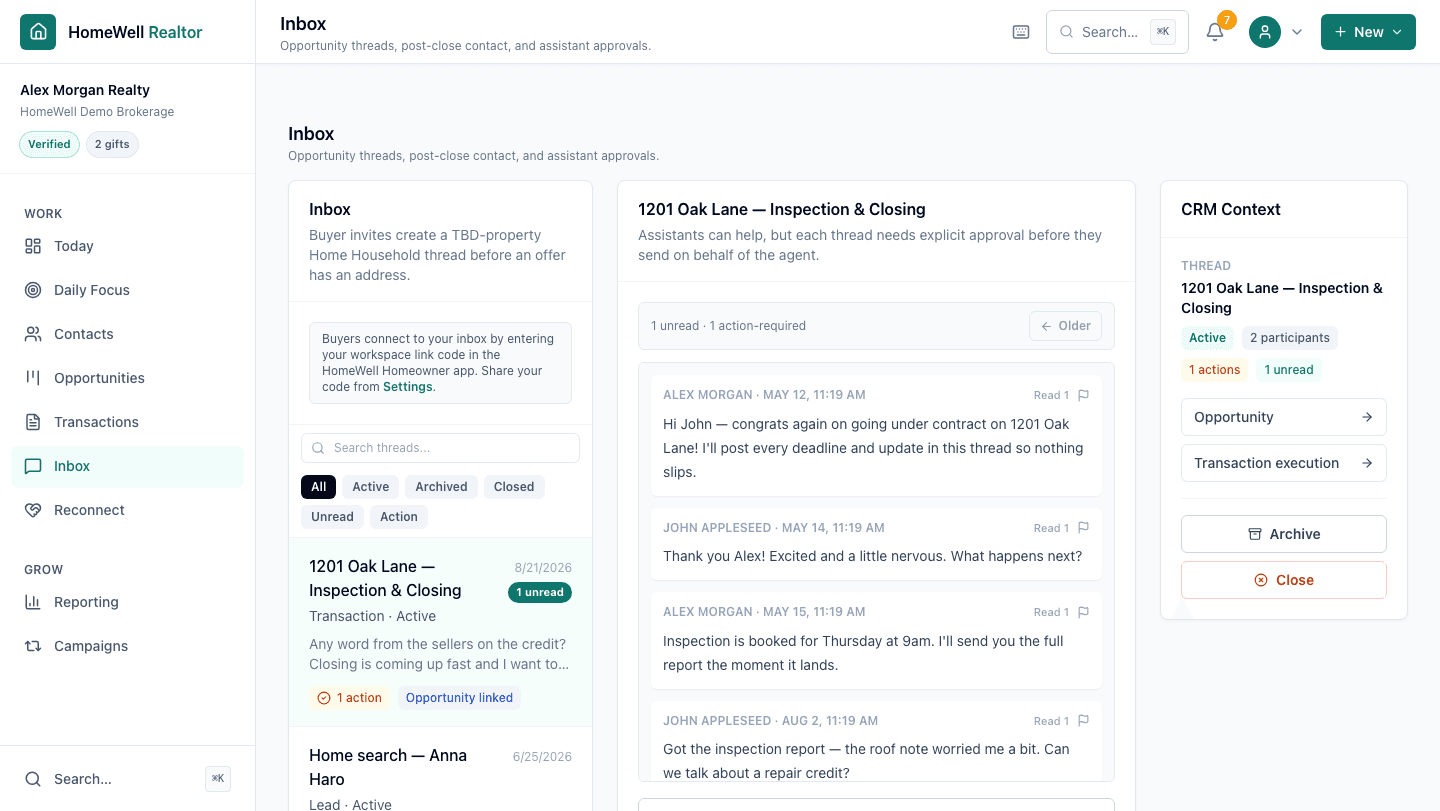The width and height of the screenshot is (1440, 811).
Task: Open the notifications bell
Action: [1215, 32]
